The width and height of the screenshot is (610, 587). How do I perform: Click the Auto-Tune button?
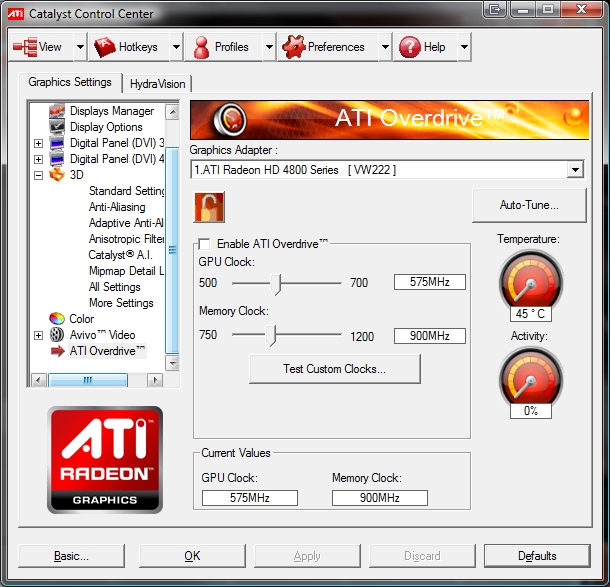pos(529,205)
